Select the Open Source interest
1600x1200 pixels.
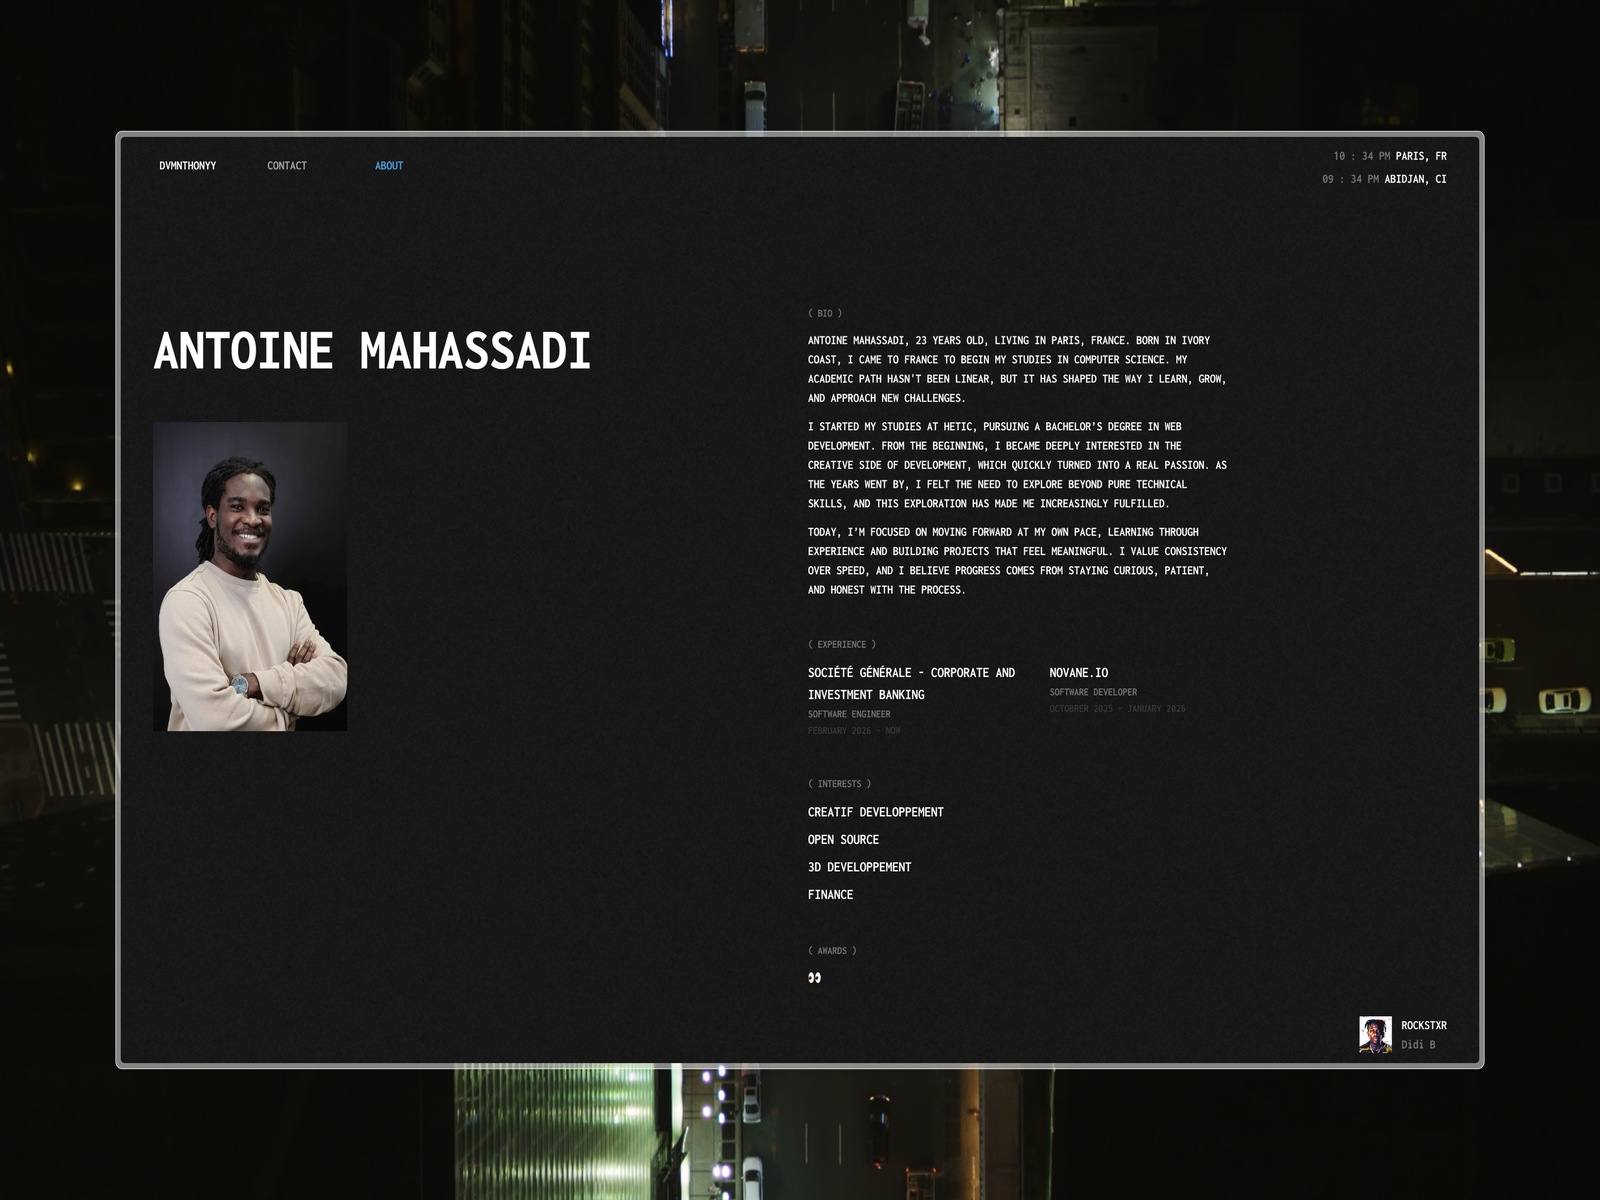[843, 840]
